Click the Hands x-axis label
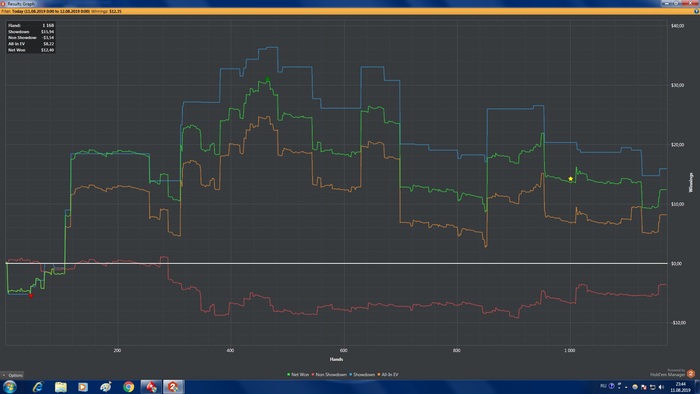The height and width of the screenshot is (394, 700). point(336,359)
